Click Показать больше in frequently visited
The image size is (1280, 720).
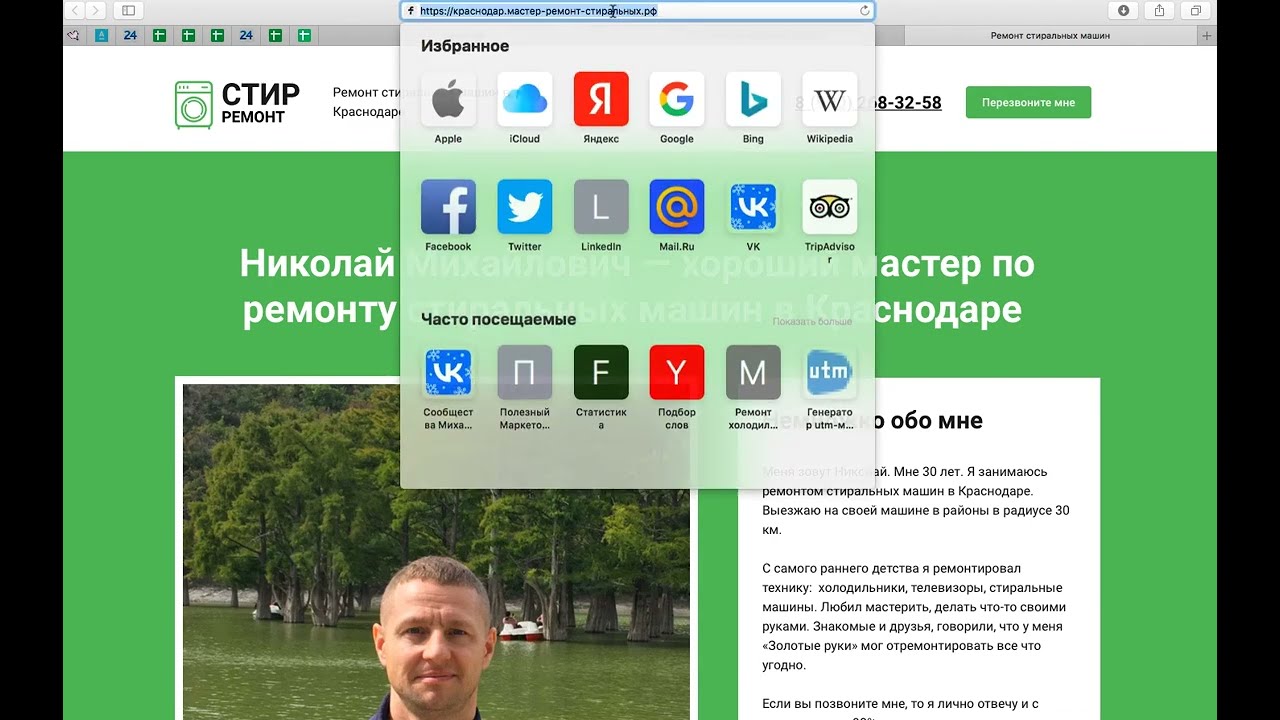pyautogui.click(x=812, y=321)
